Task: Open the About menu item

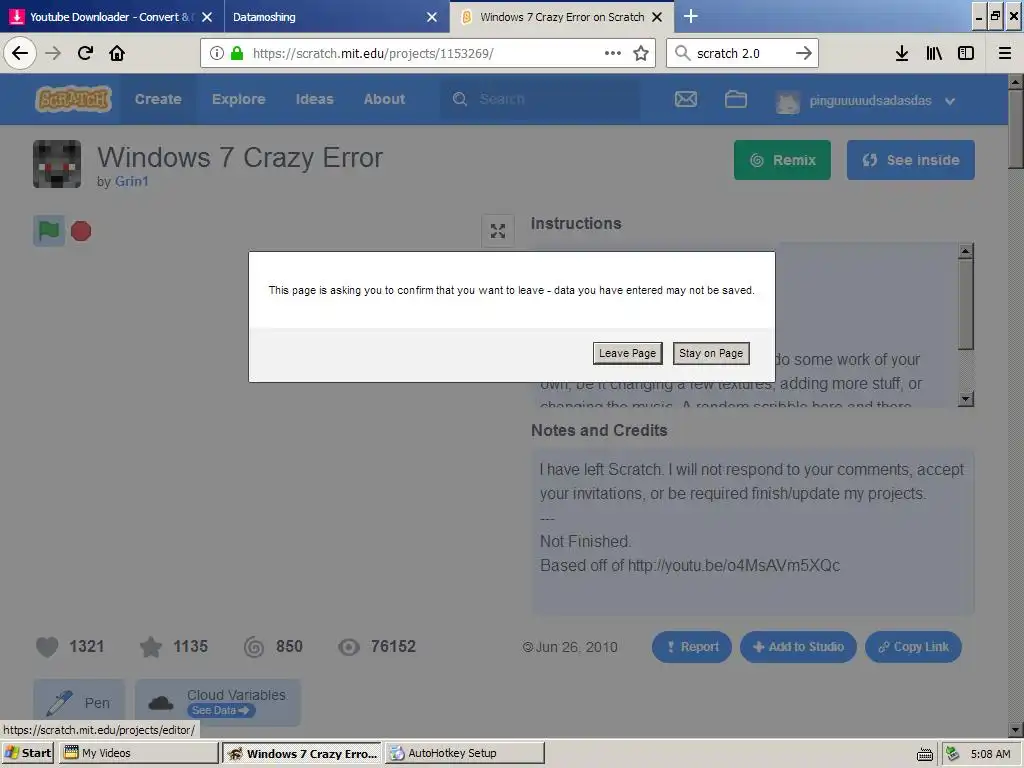Action: 384,99
